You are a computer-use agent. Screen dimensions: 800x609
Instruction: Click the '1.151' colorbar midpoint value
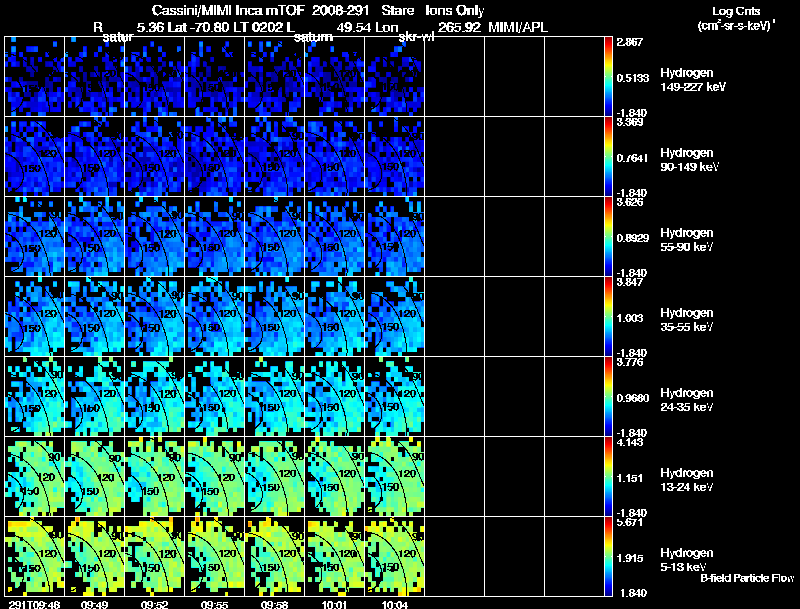point(630,478)
